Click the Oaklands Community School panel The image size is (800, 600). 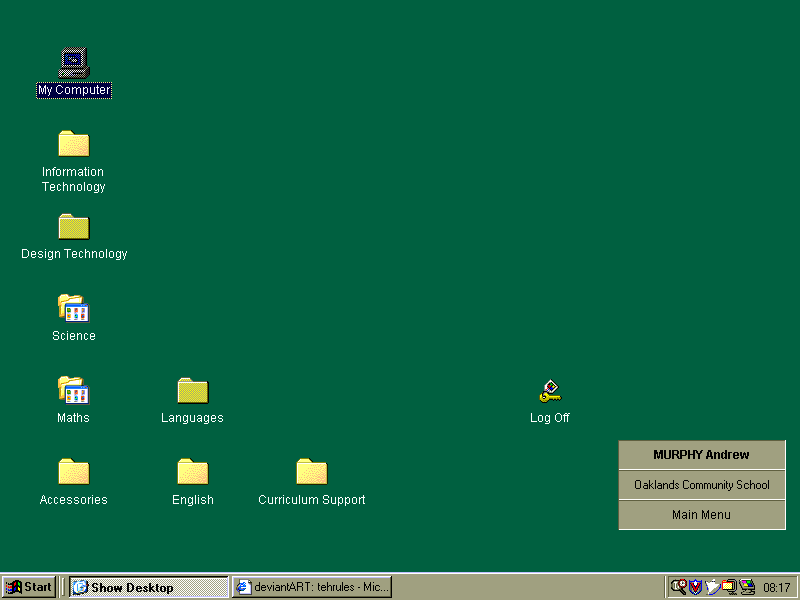(702, 485)
